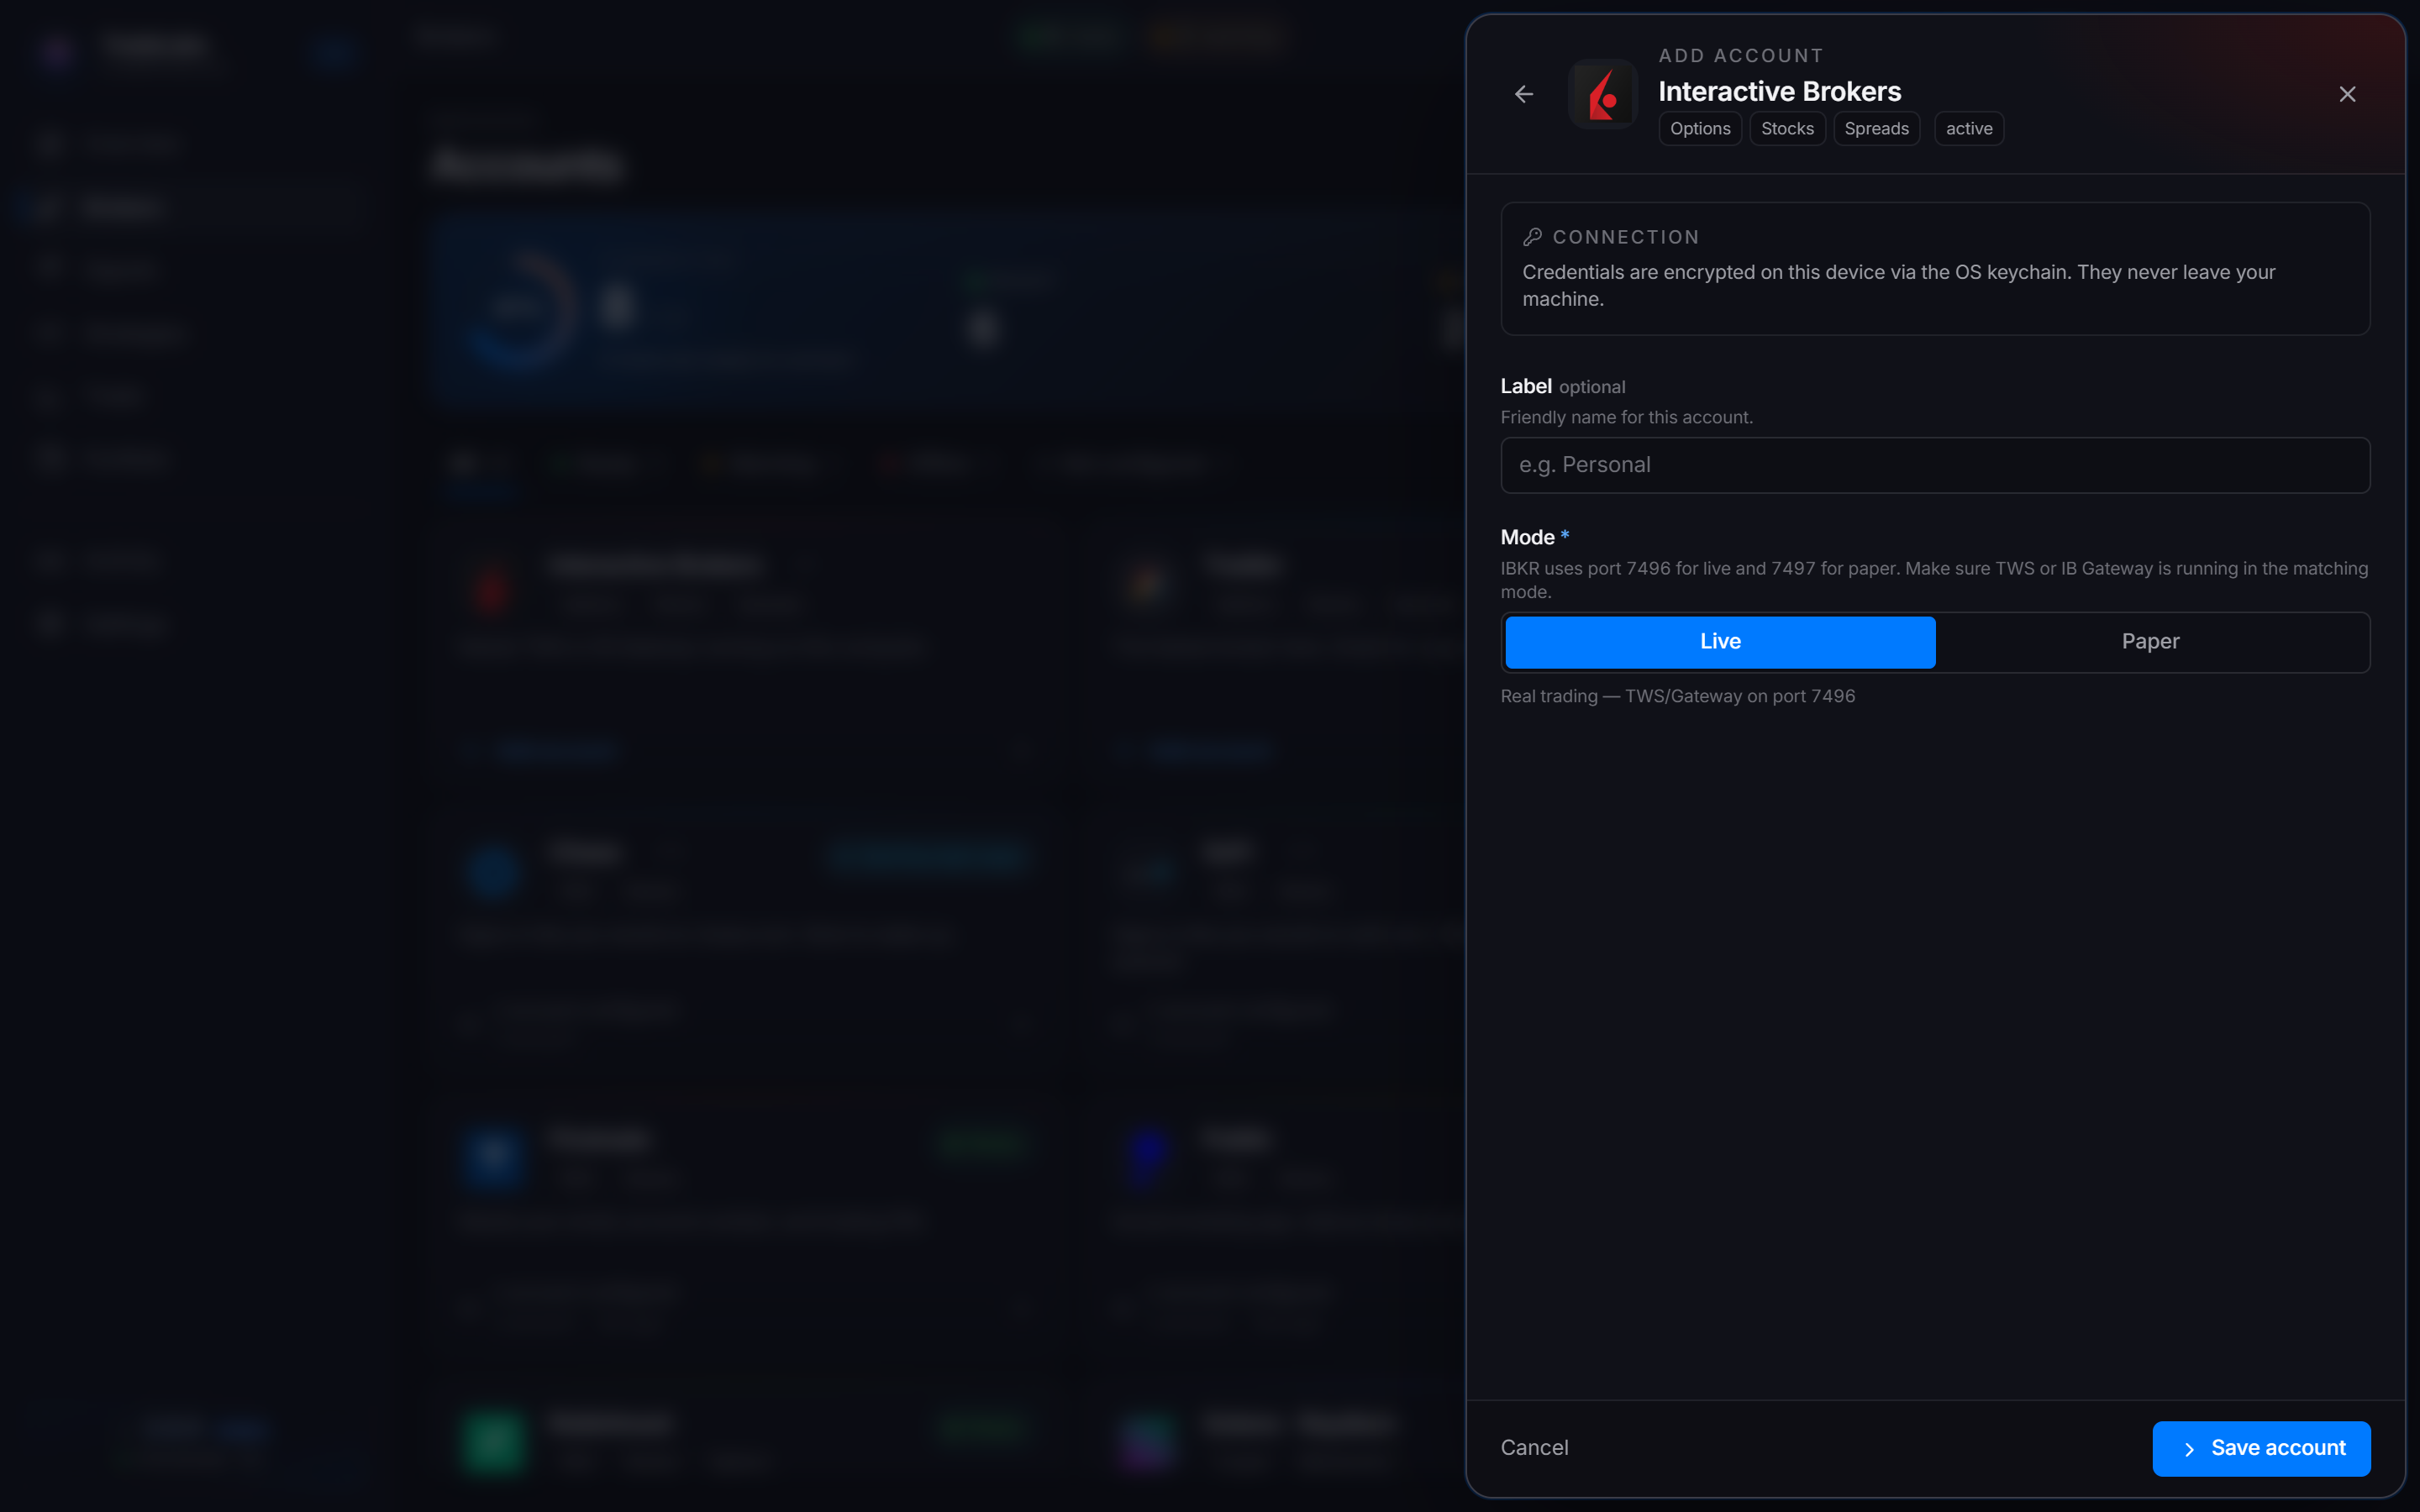Close the Add Account panel

click(2347, 94)
